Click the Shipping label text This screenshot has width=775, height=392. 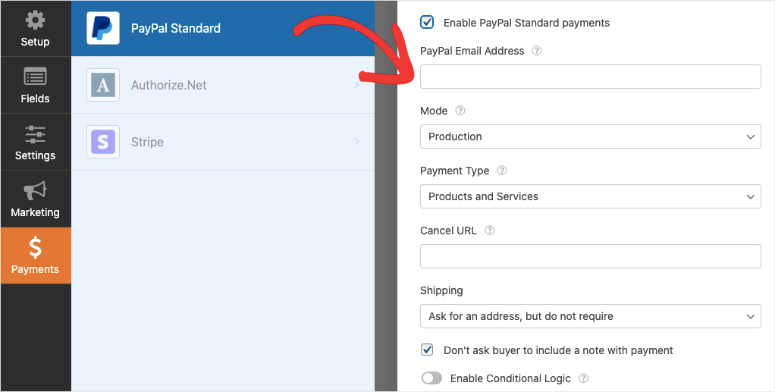point(441,290)
